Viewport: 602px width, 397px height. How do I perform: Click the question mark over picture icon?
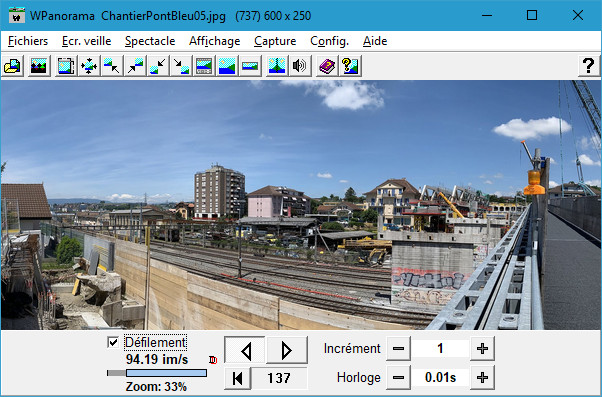coord(350,66)
